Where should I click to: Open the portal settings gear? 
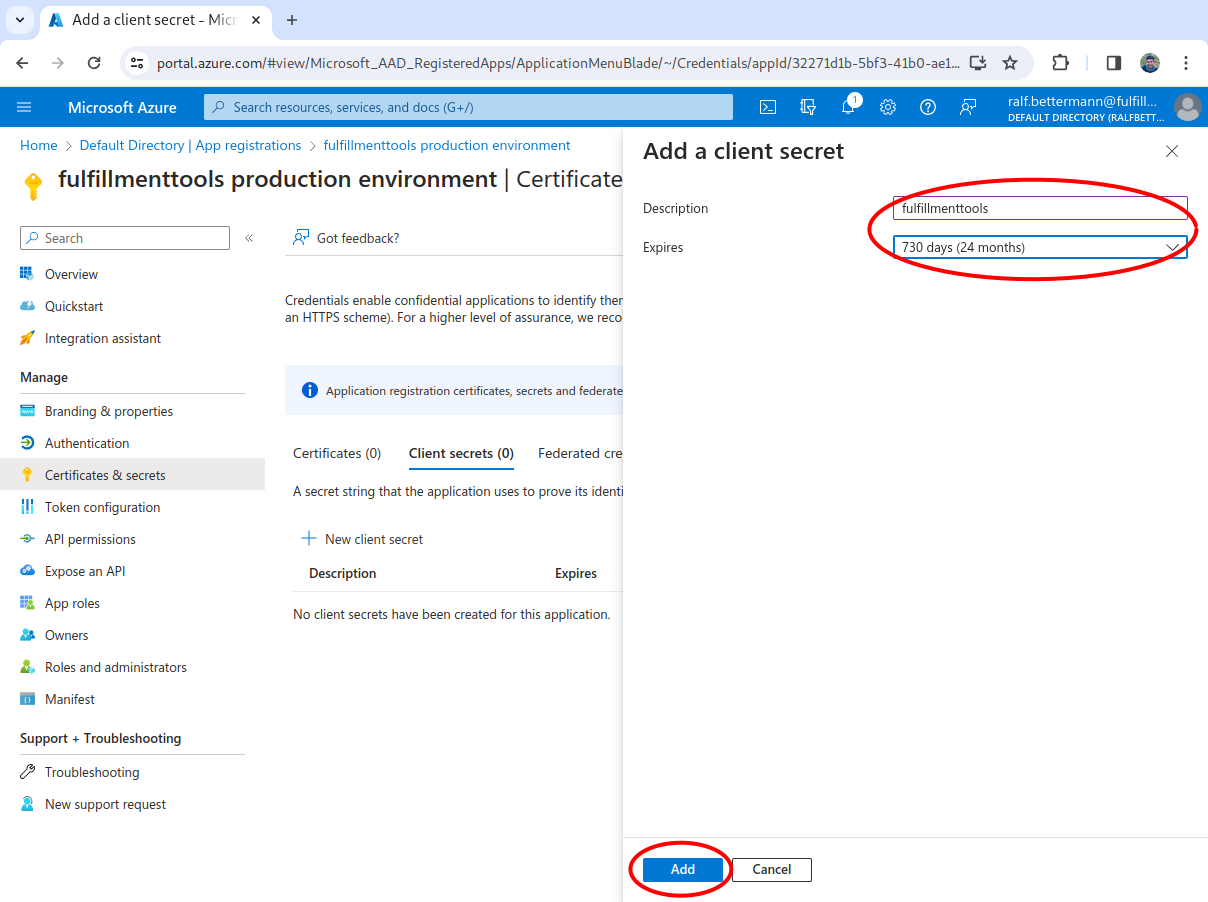(888, 107)
